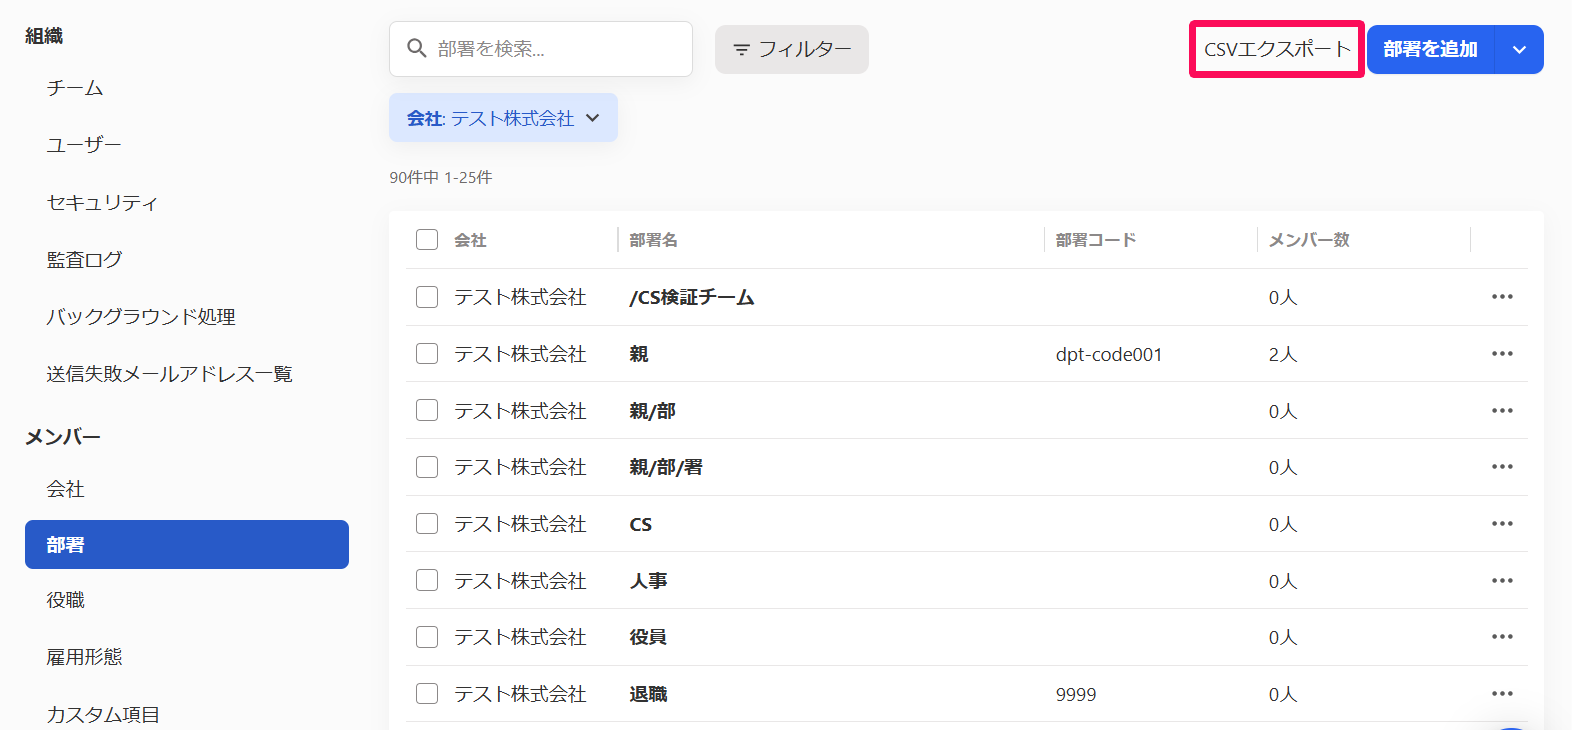Open more options for 退職 row
Viewport: 1572px width, 730px height.
pos(1502,694)
